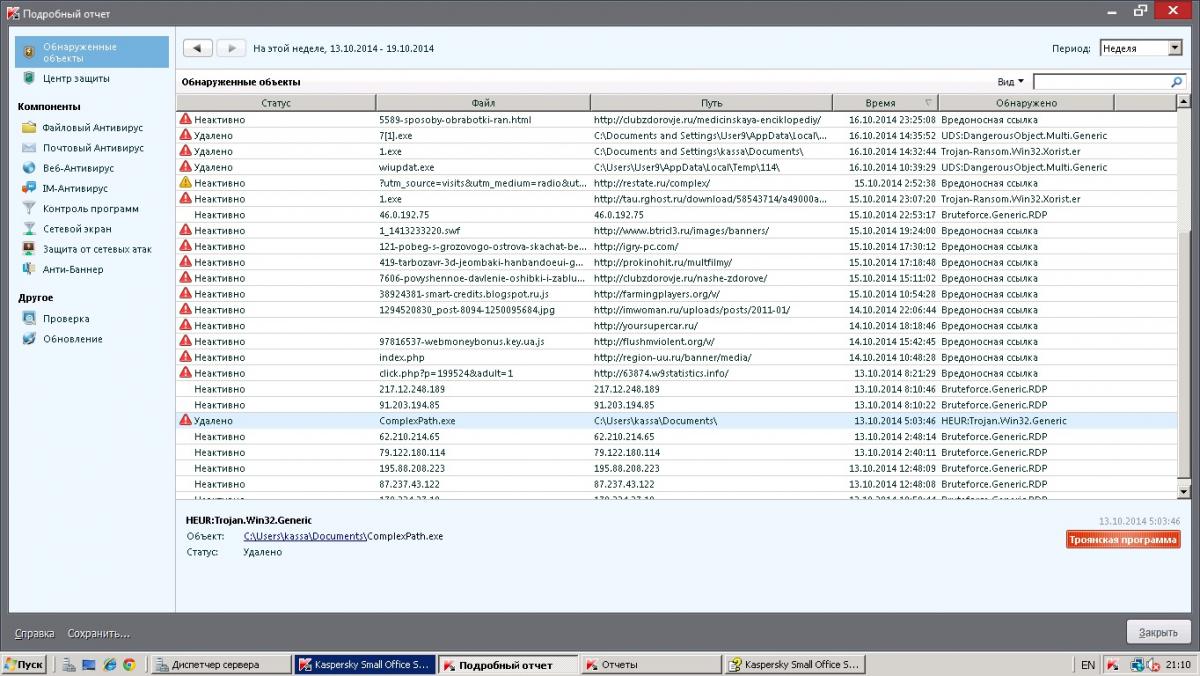Click back arrow to previous week
Image resolution: width=1200 pixels, height=676 pixels.
tap(197, 48)
